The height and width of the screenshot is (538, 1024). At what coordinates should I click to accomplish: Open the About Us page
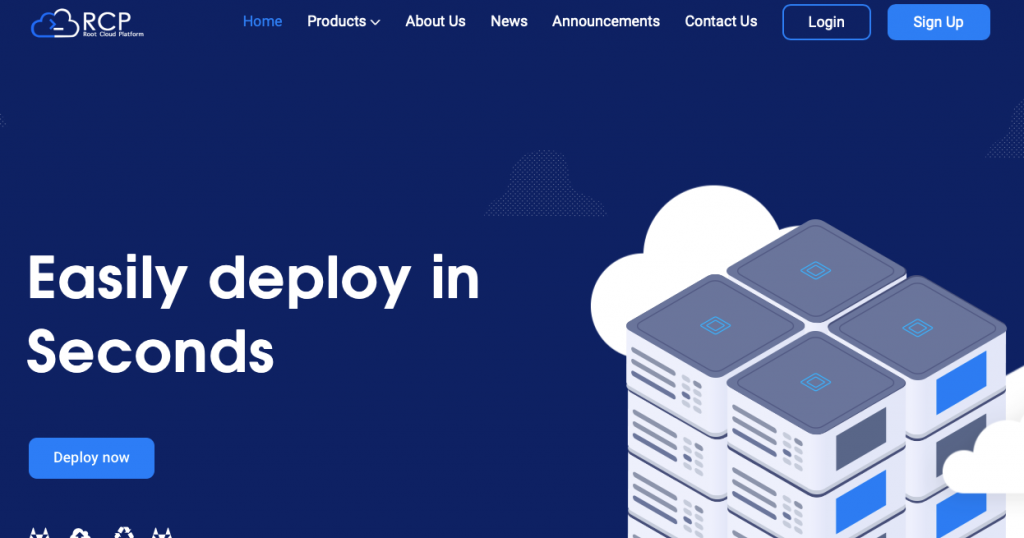(435, 22)
